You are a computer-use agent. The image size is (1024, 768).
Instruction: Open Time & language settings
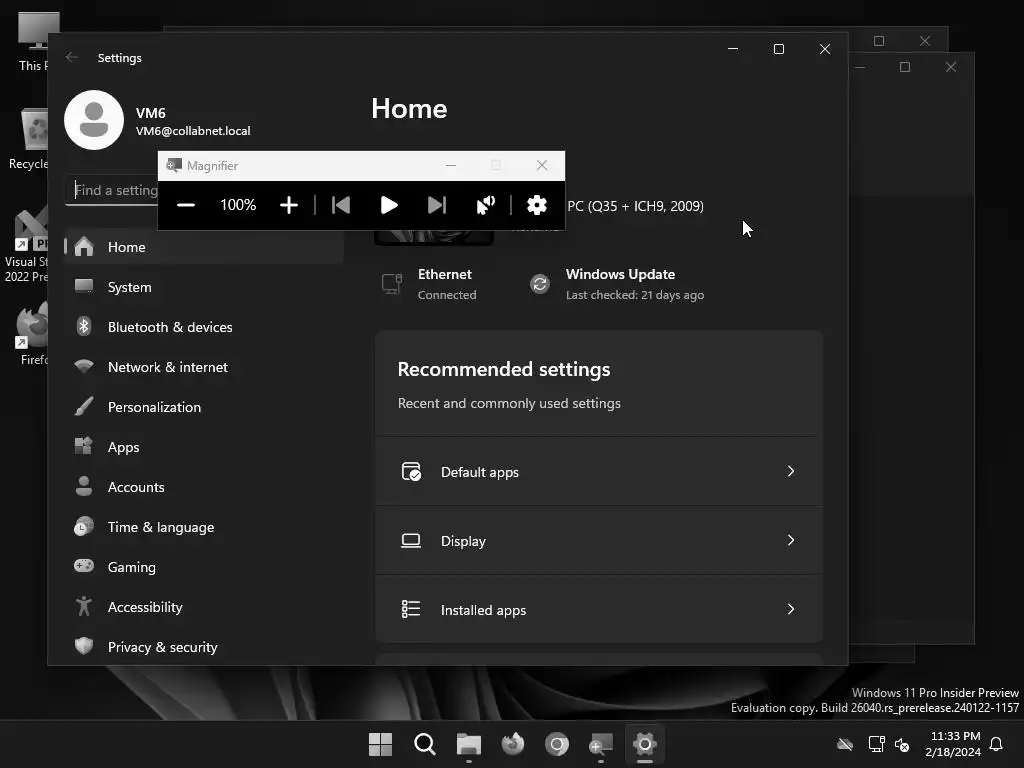[204, 527]
